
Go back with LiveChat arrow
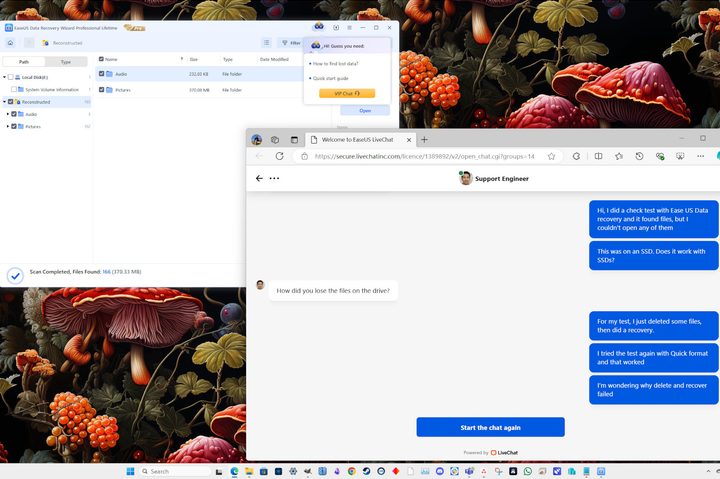coord(259,178)
